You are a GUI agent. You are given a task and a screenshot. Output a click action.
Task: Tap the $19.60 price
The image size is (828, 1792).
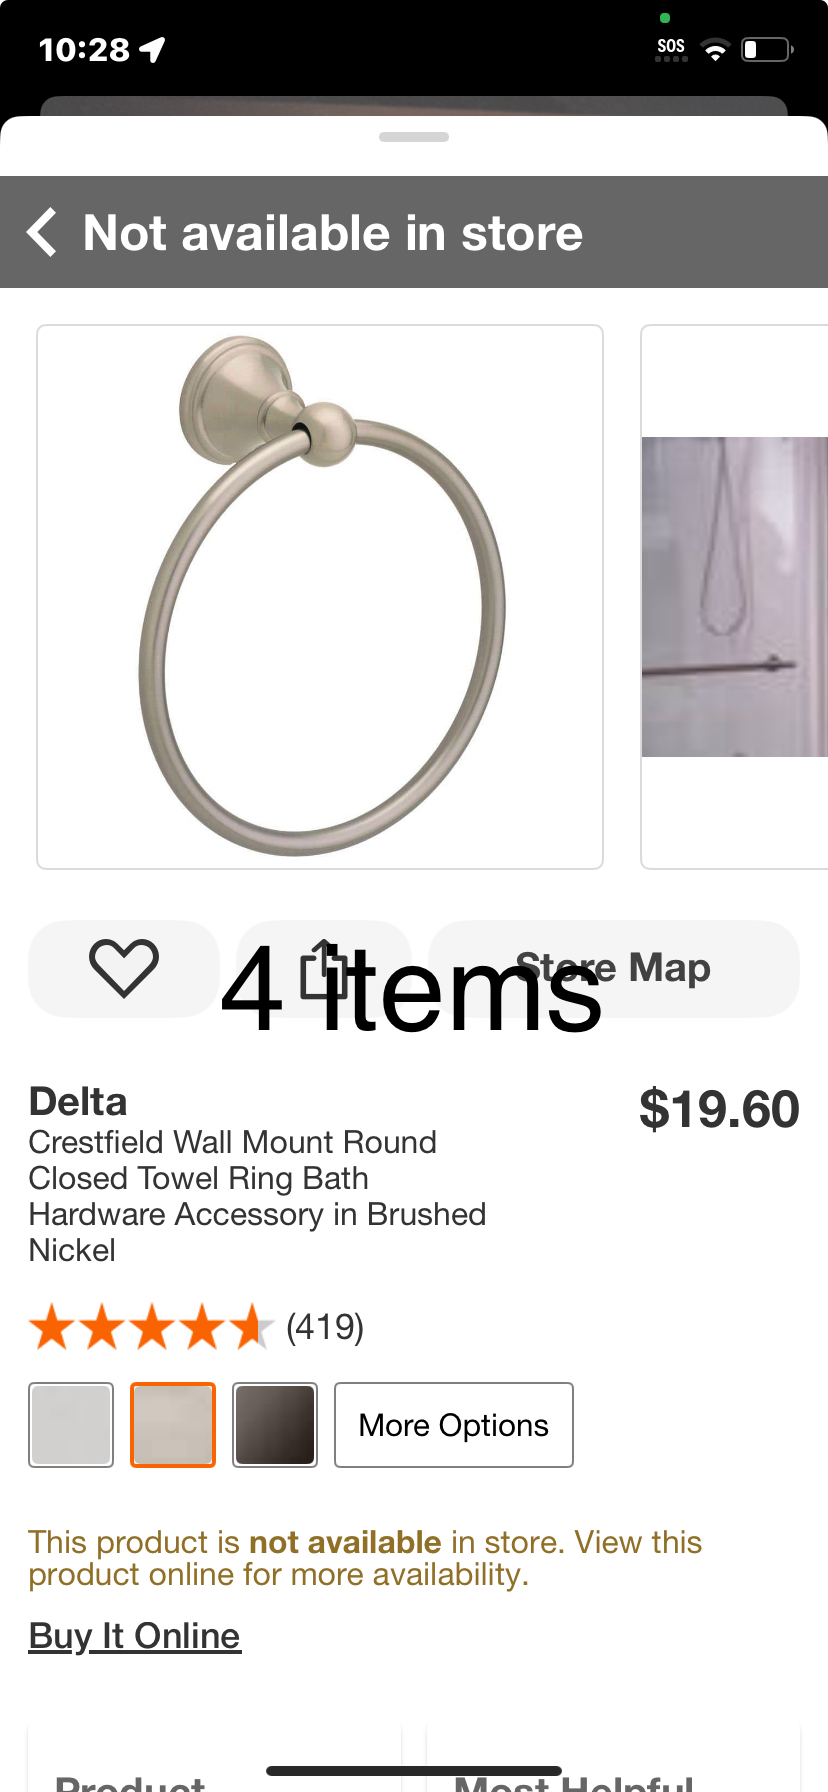click(719, 1109)
